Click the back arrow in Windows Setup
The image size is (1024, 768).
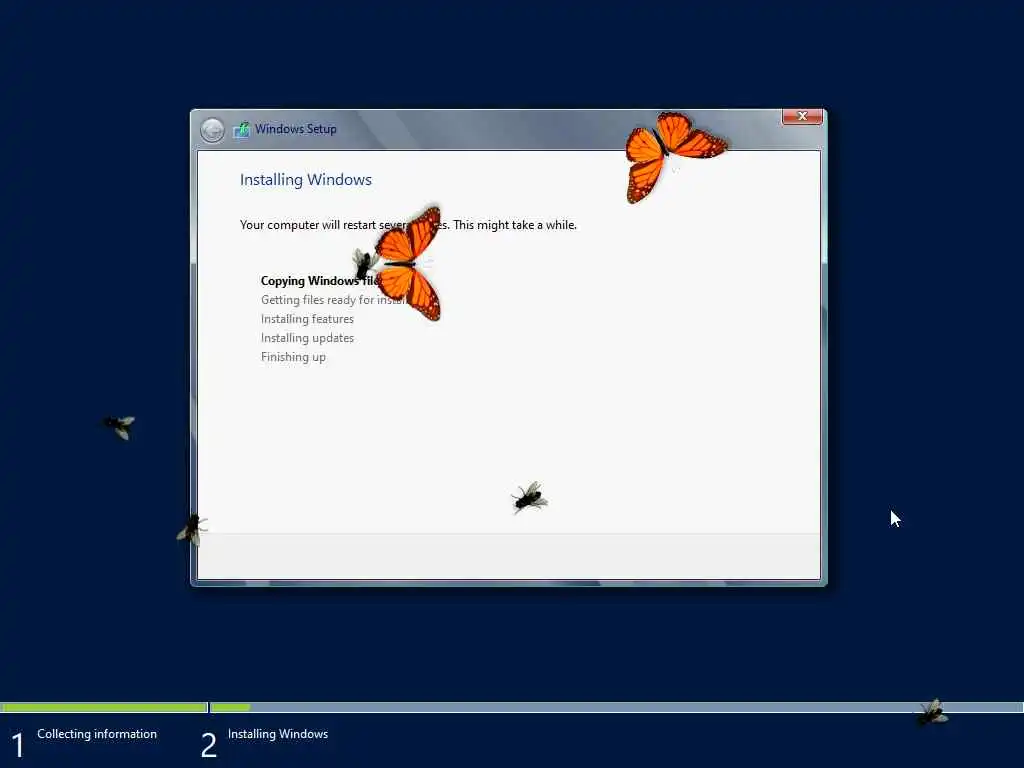click(x=212, y=130)
